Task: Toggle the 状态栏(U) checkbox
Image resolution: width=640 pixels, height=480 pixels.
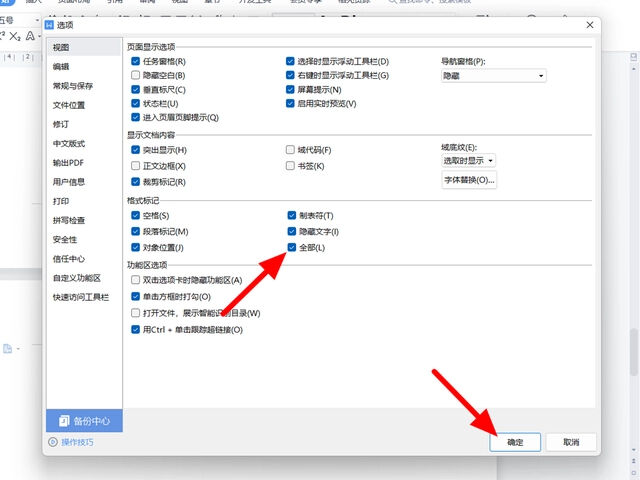Action: tap(136, 103)
